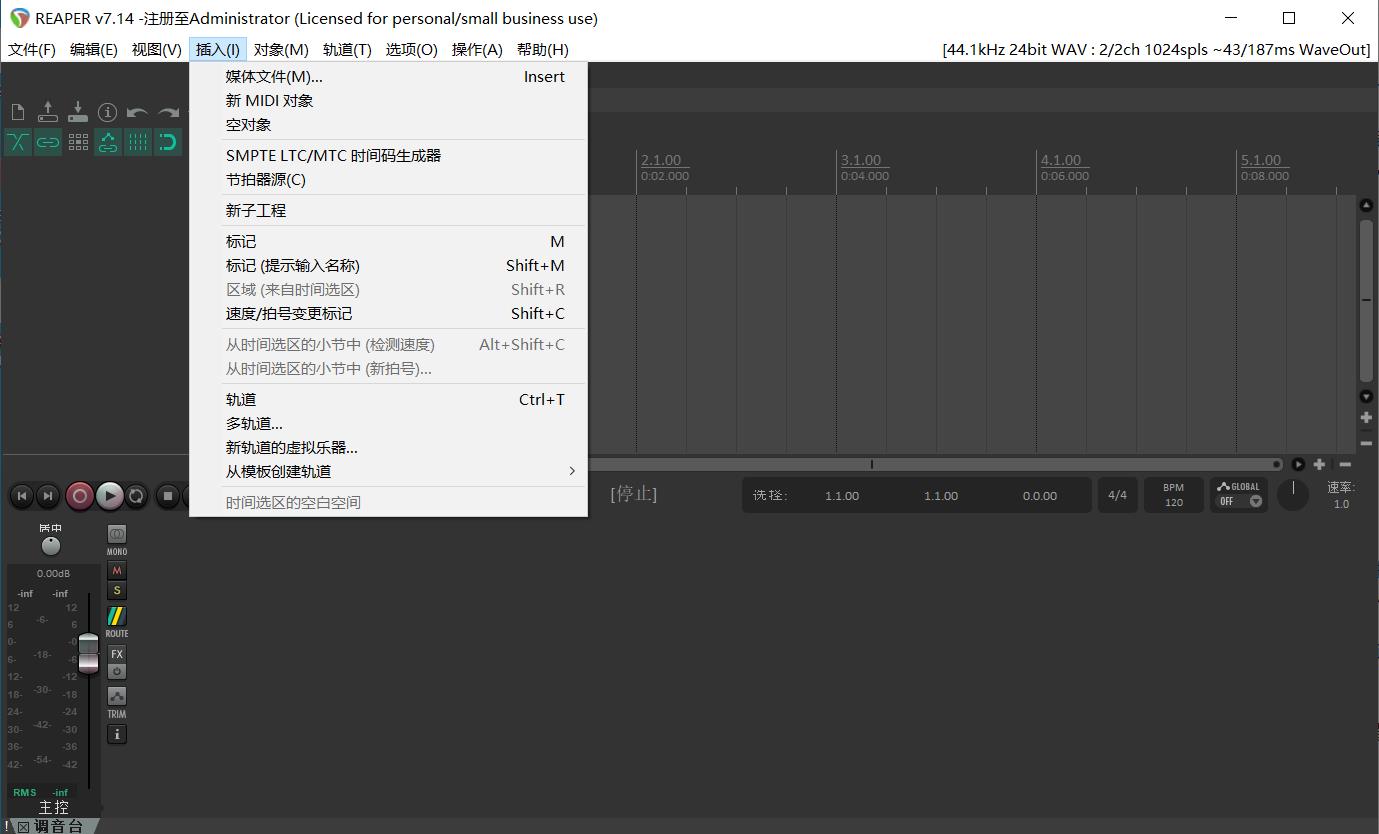The image size is (1379, 834).
Task: Click the Open Project toolbar icon
Action: [47, 112]
